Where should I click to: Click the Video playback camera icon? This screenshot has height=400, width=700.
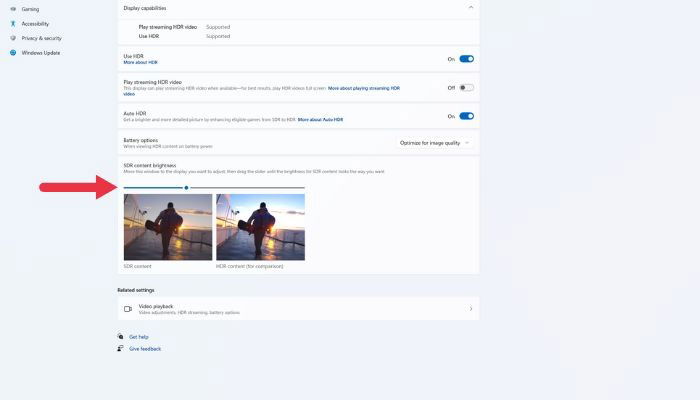click(128, 309)
